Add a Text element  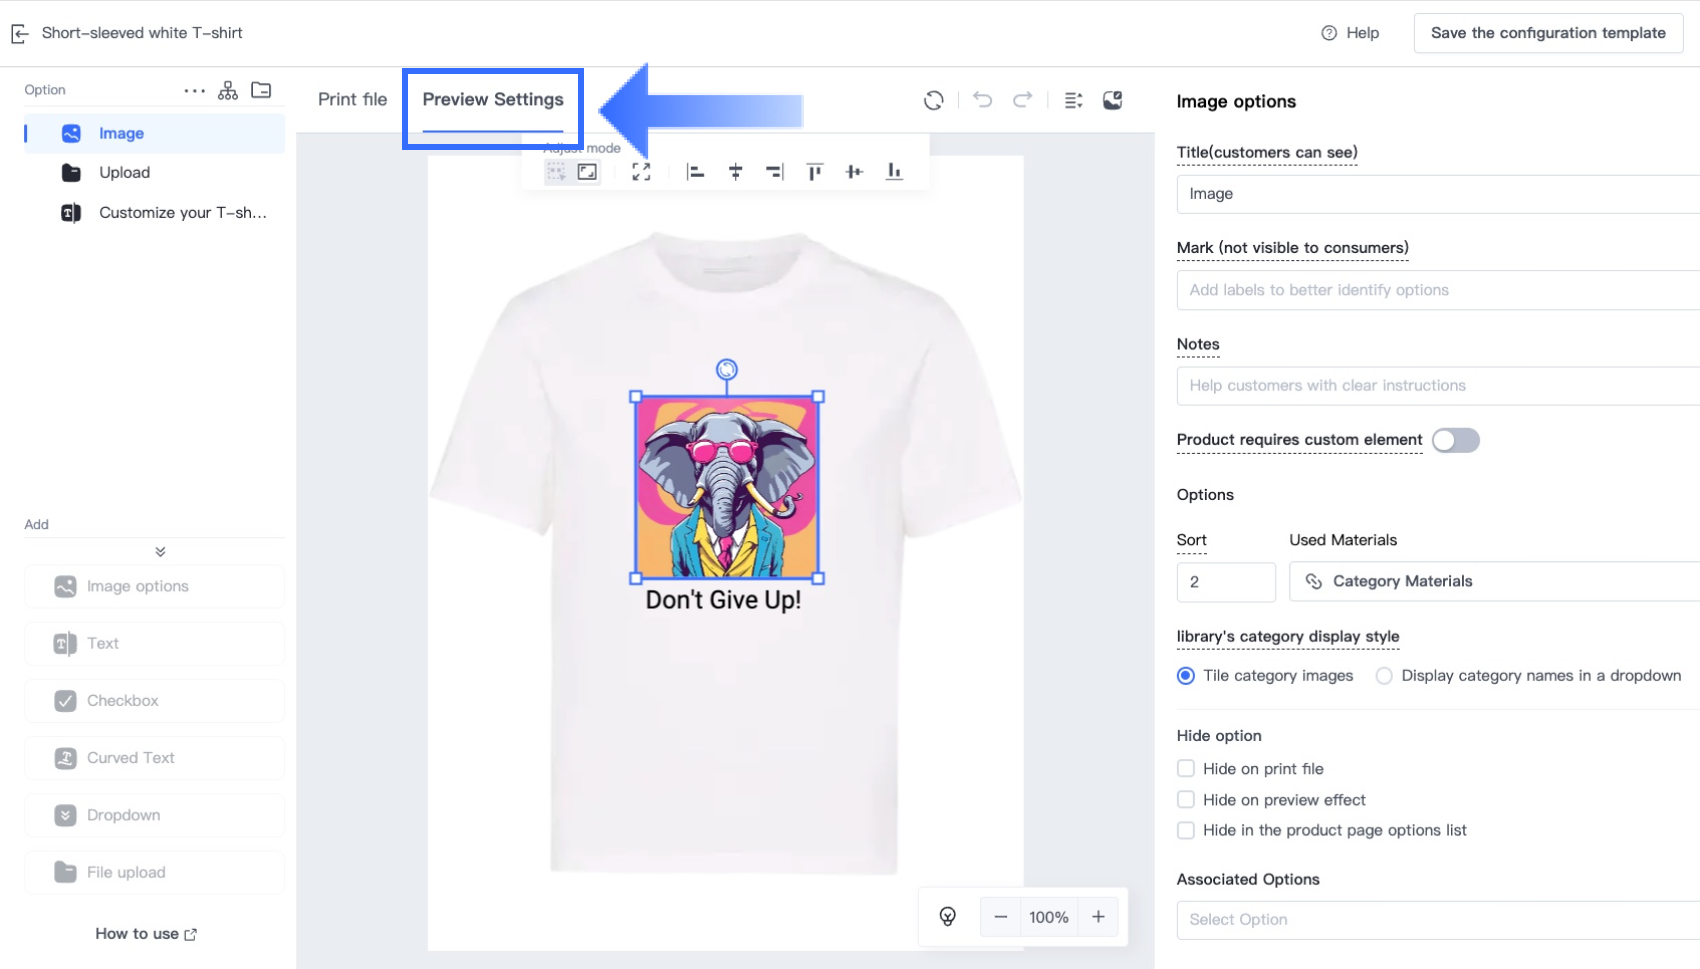point(154,644)
